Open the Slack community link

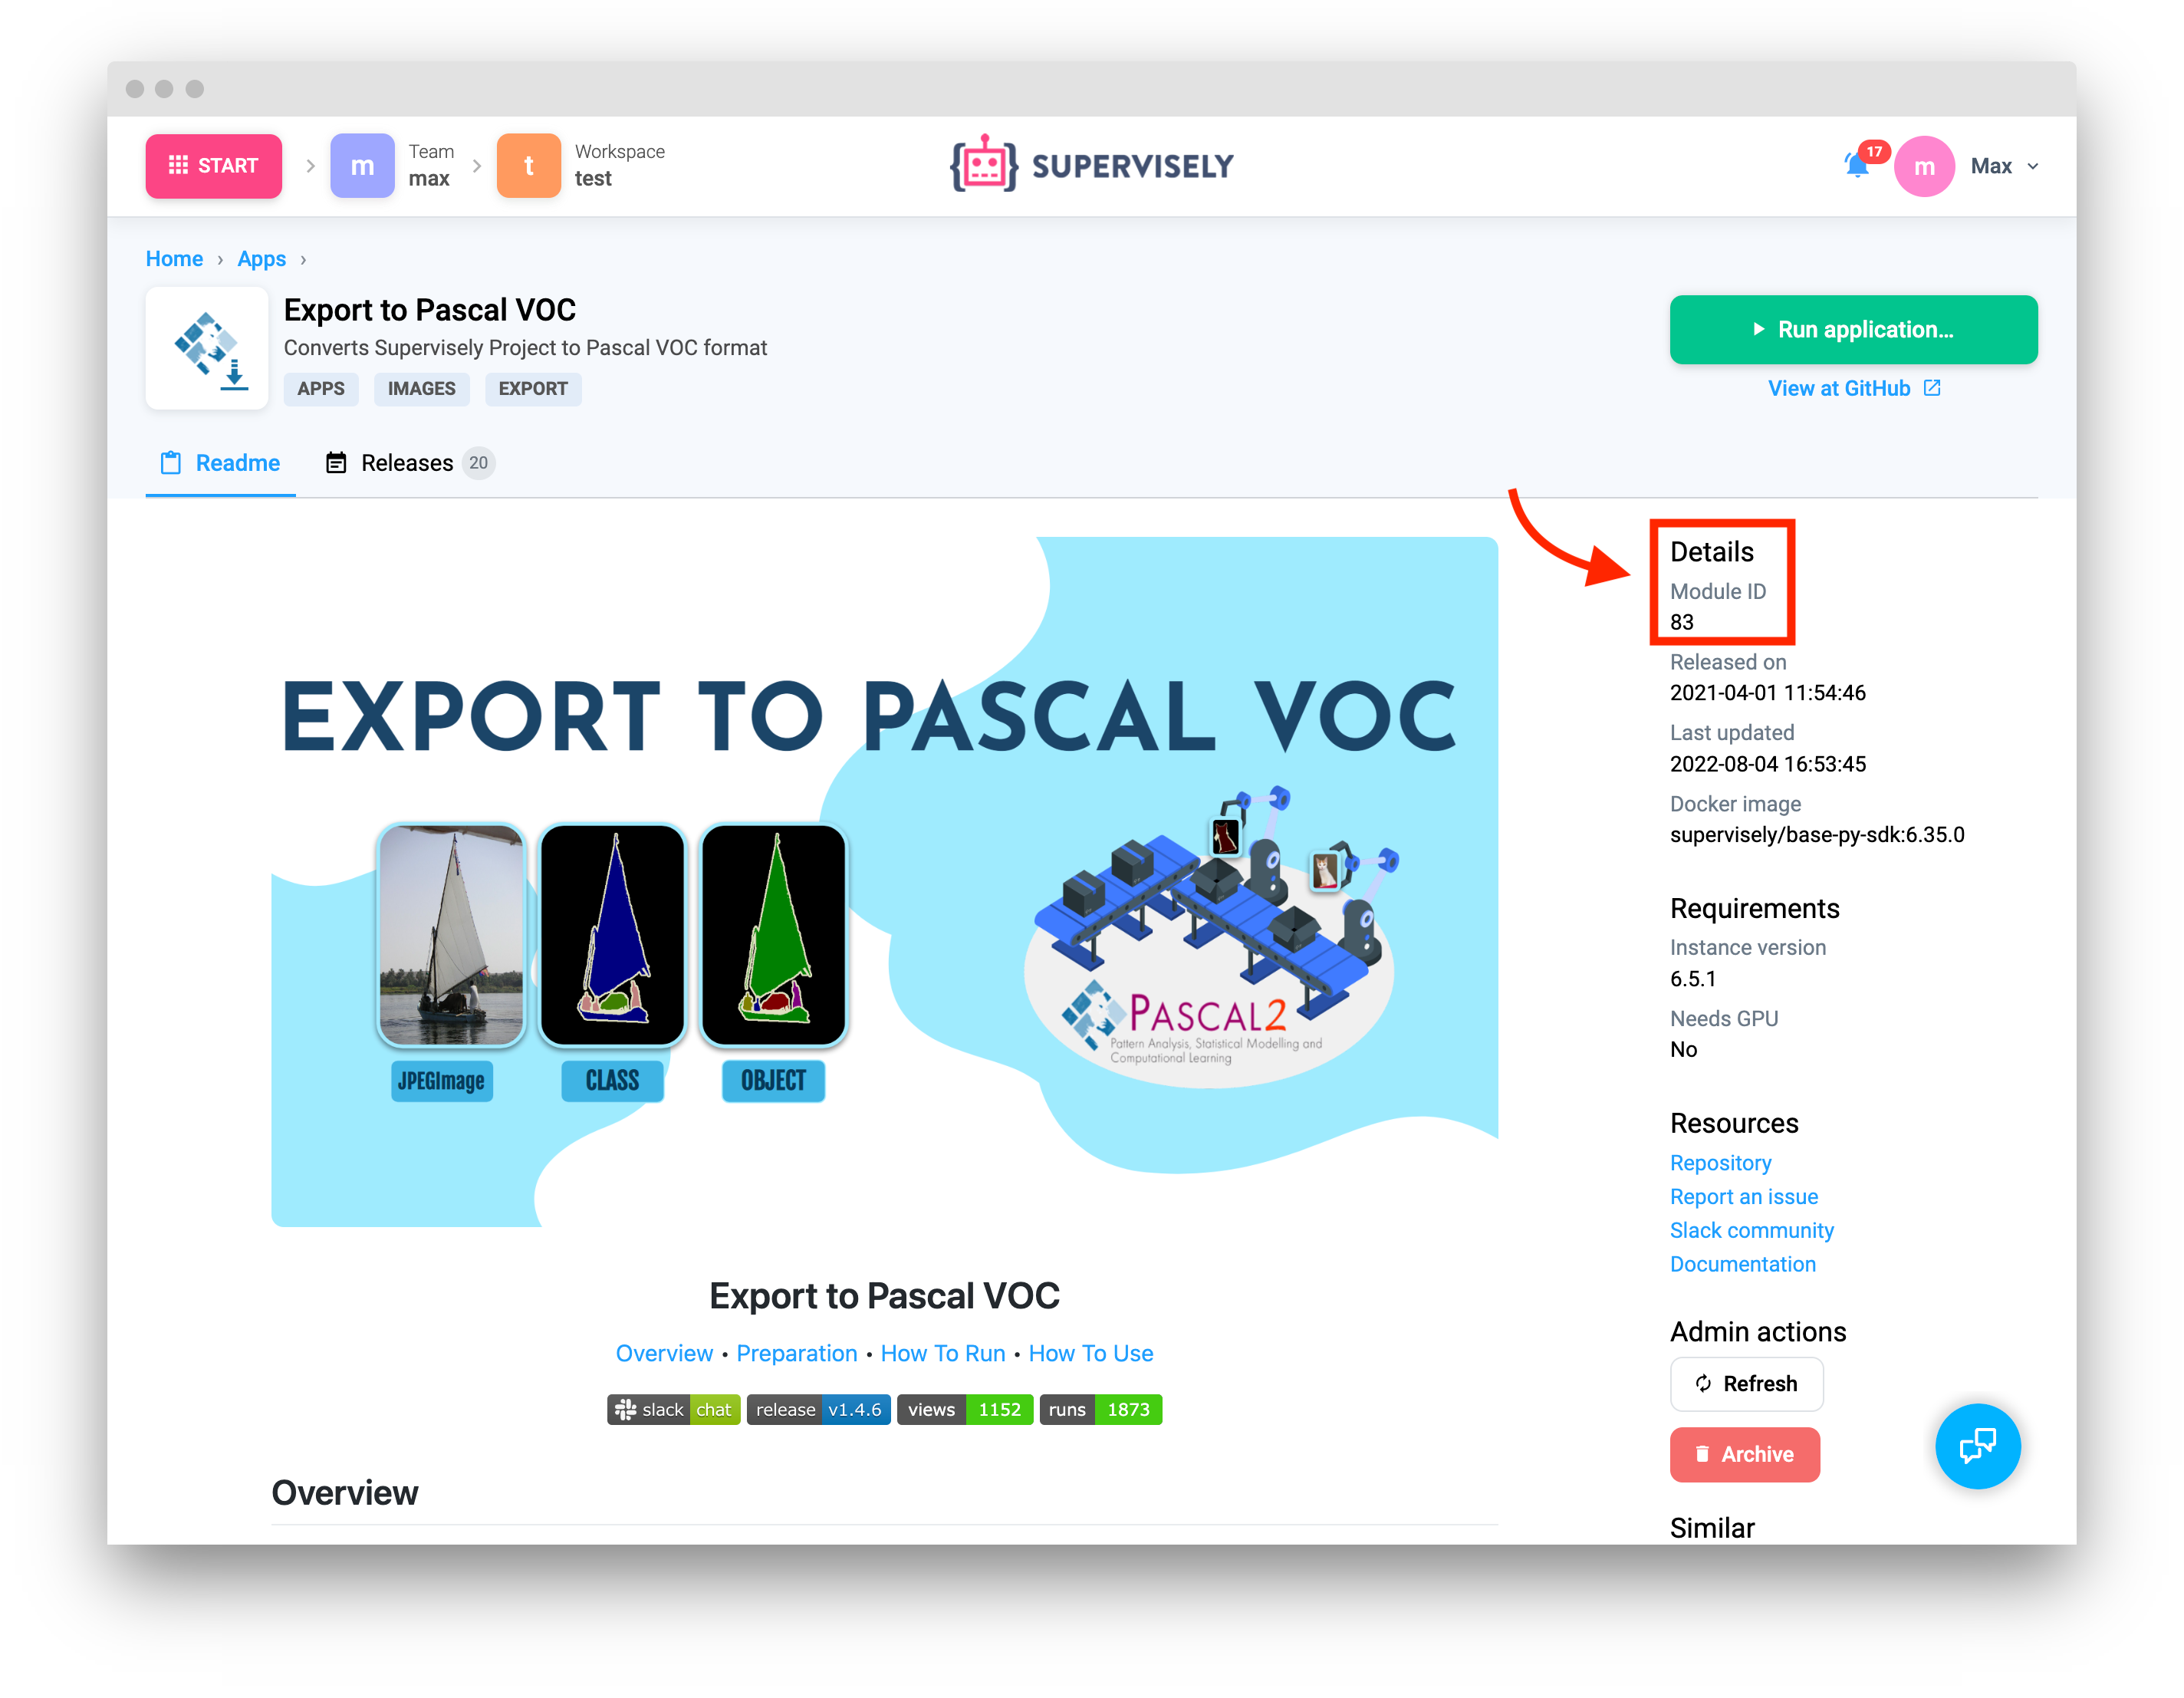coord(1751,1230)
